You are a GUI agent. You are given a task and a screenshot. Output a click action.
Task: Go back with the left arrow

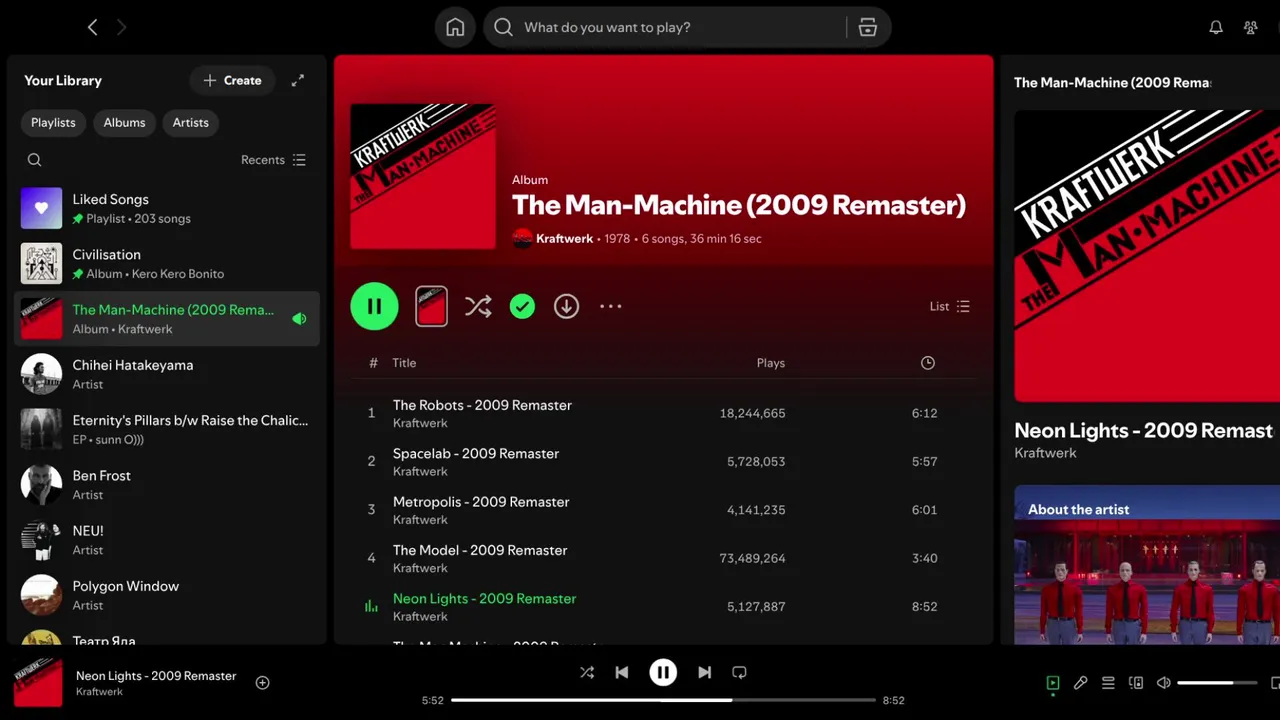click(x=92, y=28)
